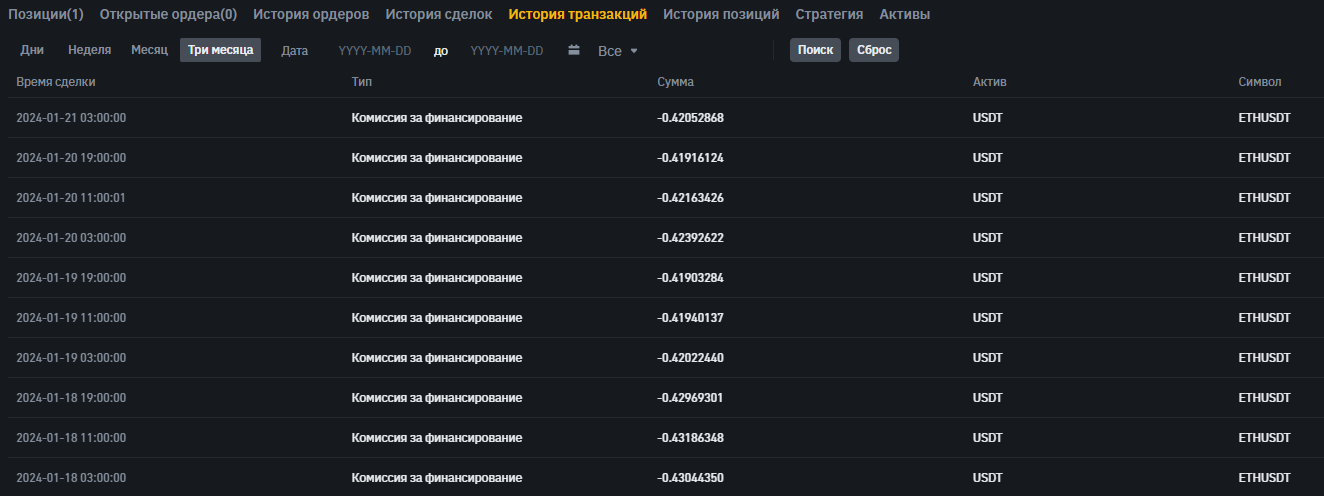Switch to История сделок tab
This screenshot has width=1324, height=496.
tap(439, 15)
